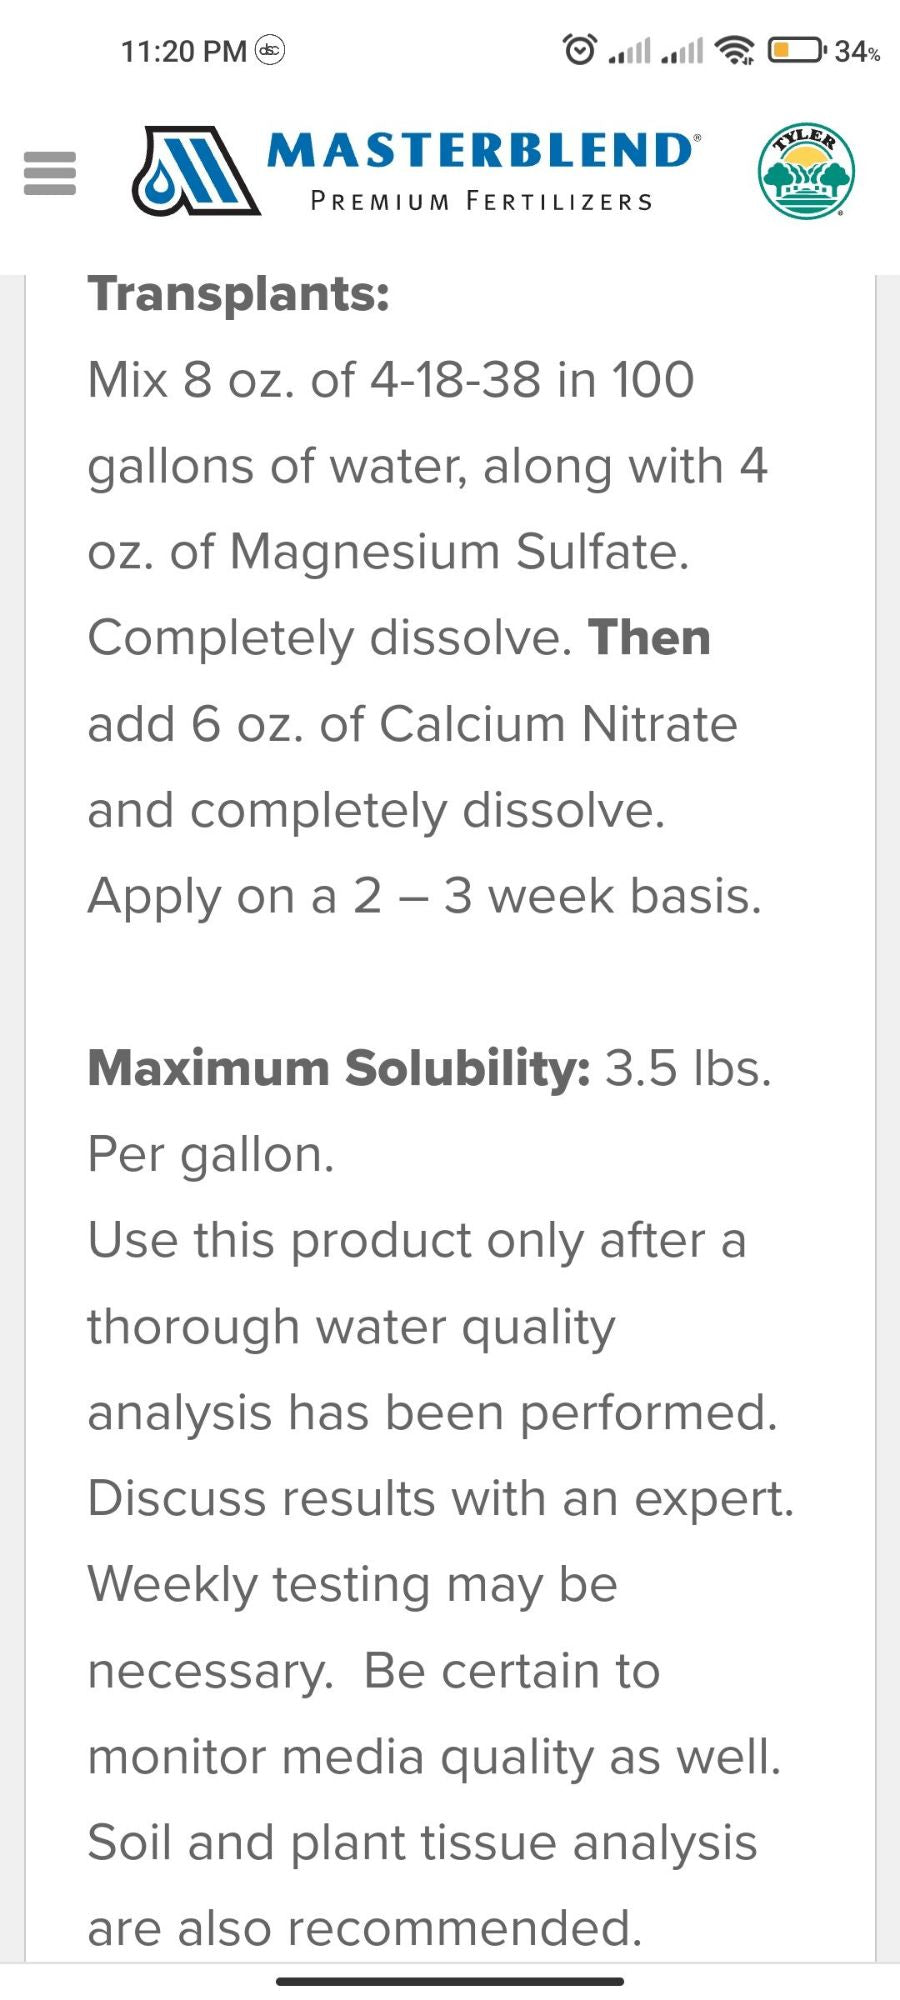Tap the Masterblend water droplet logo
Image resolution: width=900 pixels, height=2000 pixels.
click(196, 171)
